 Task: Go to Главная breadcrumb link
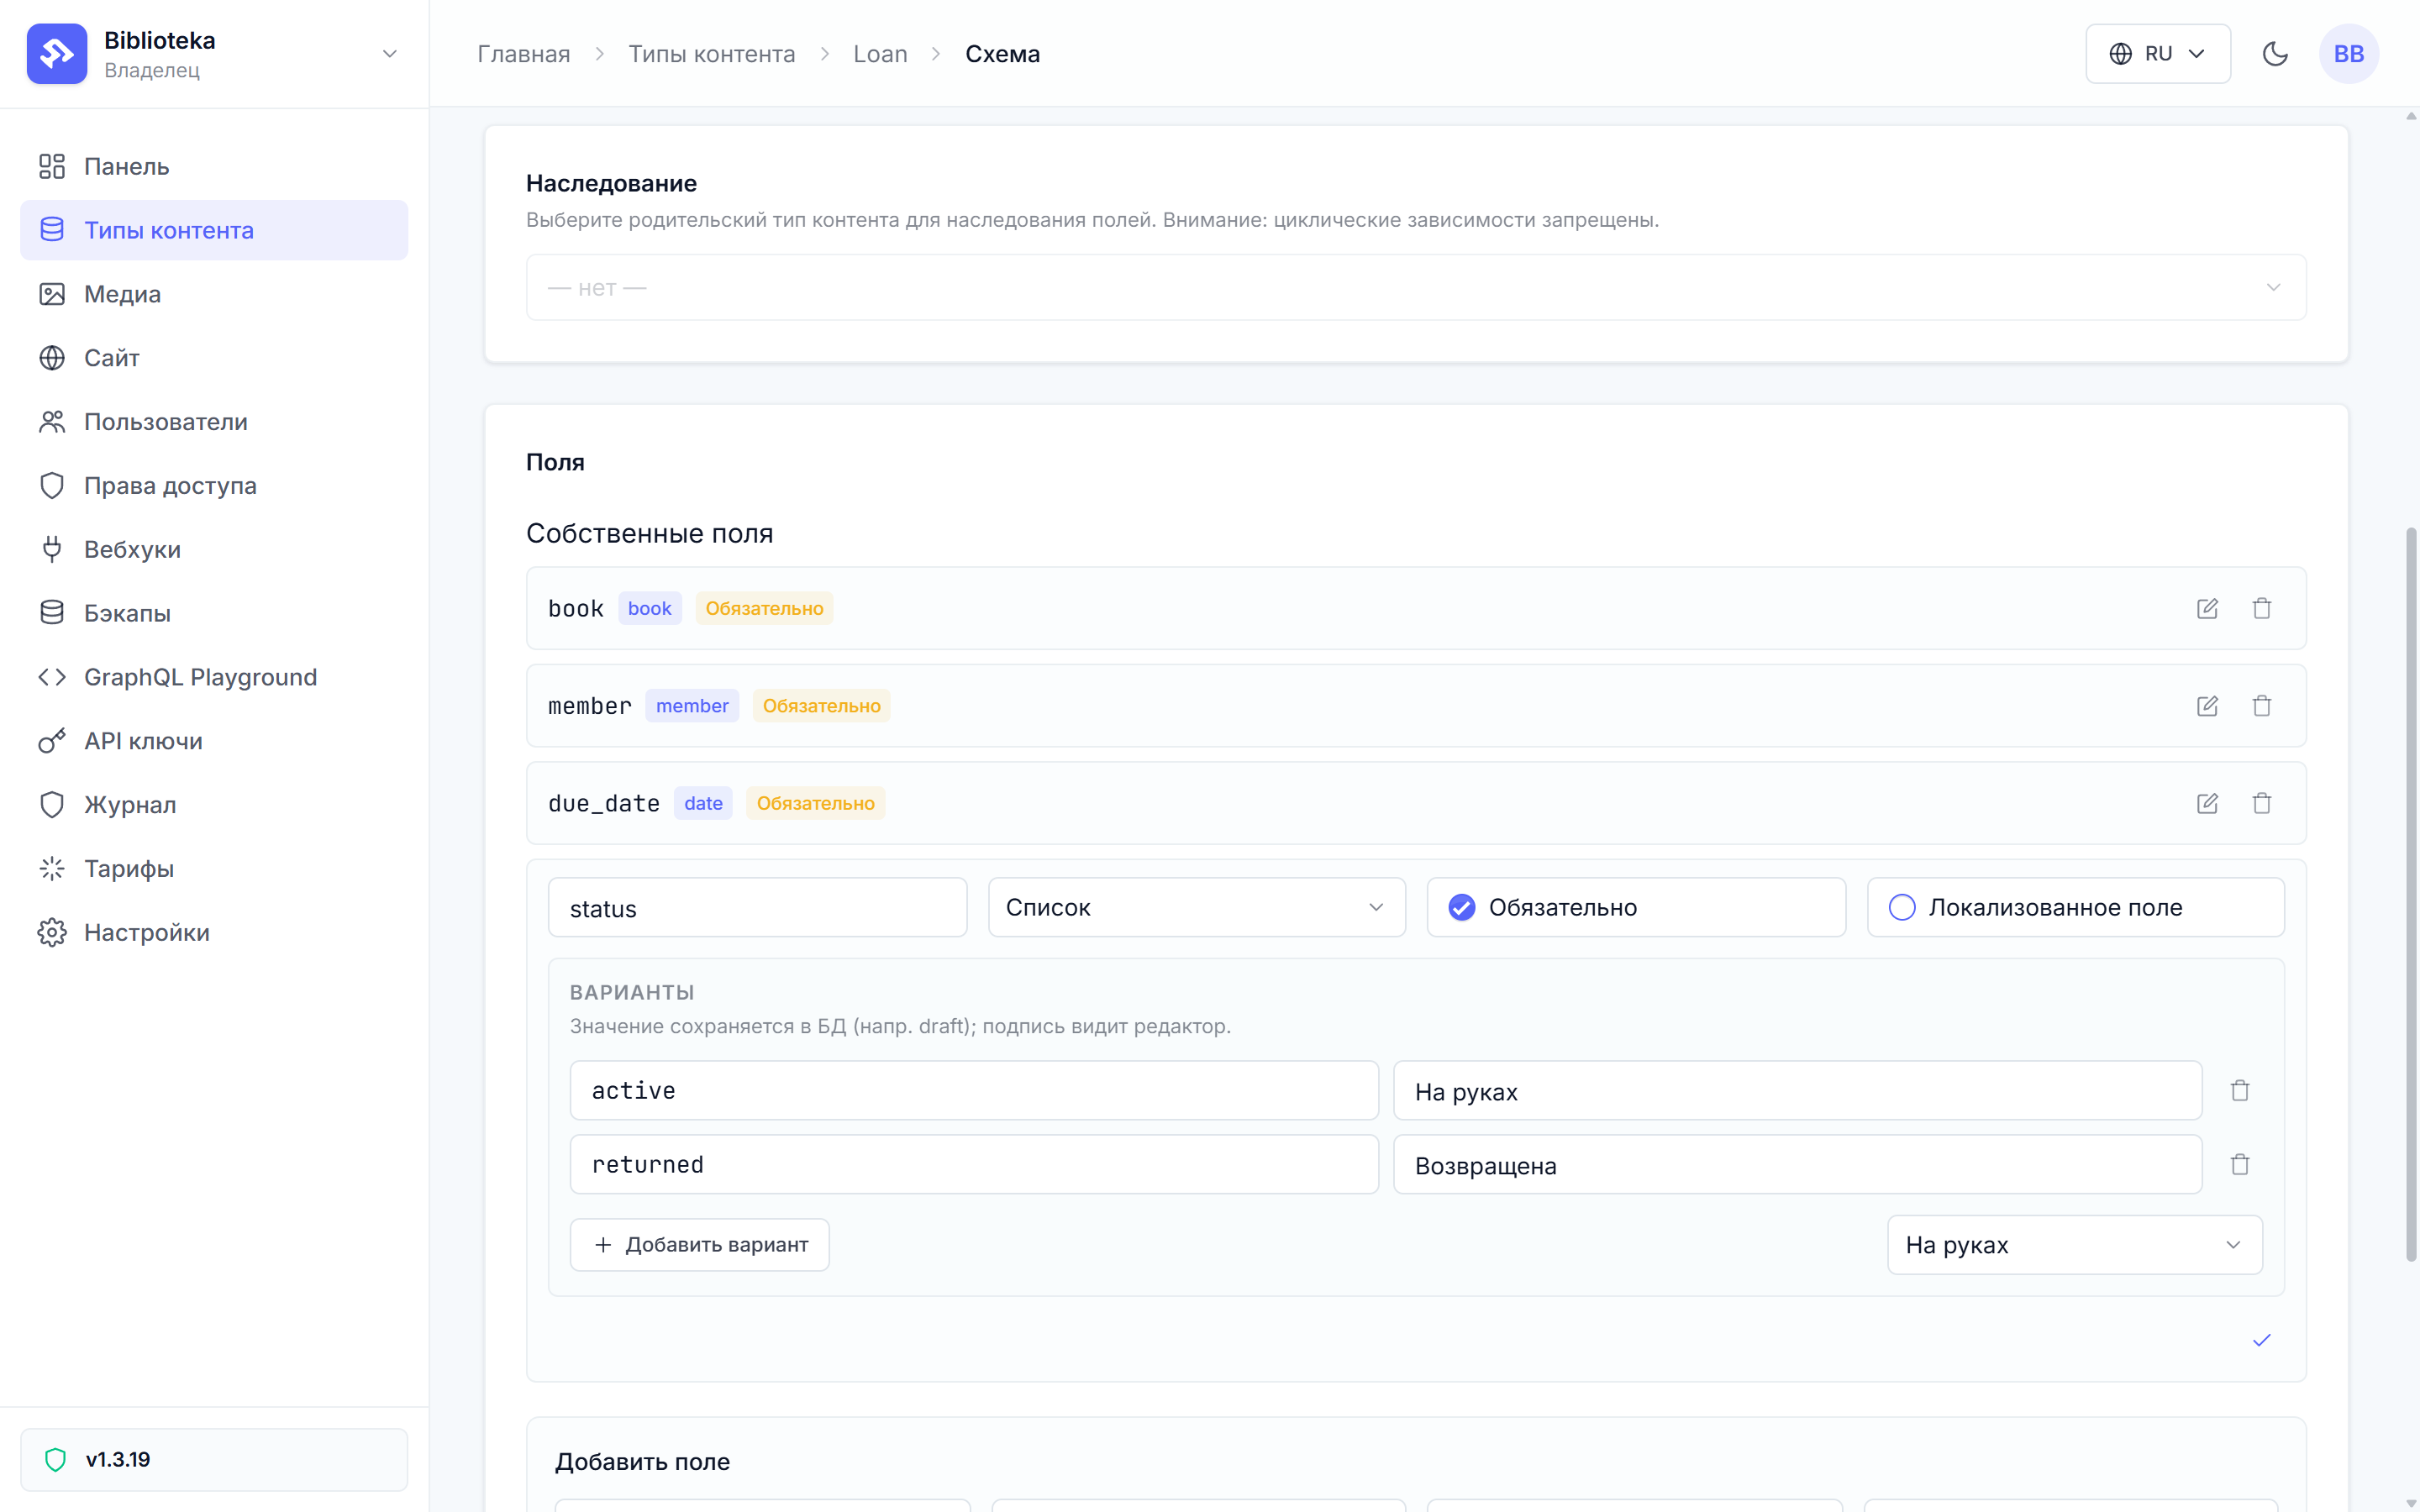[x=523, y=54]
